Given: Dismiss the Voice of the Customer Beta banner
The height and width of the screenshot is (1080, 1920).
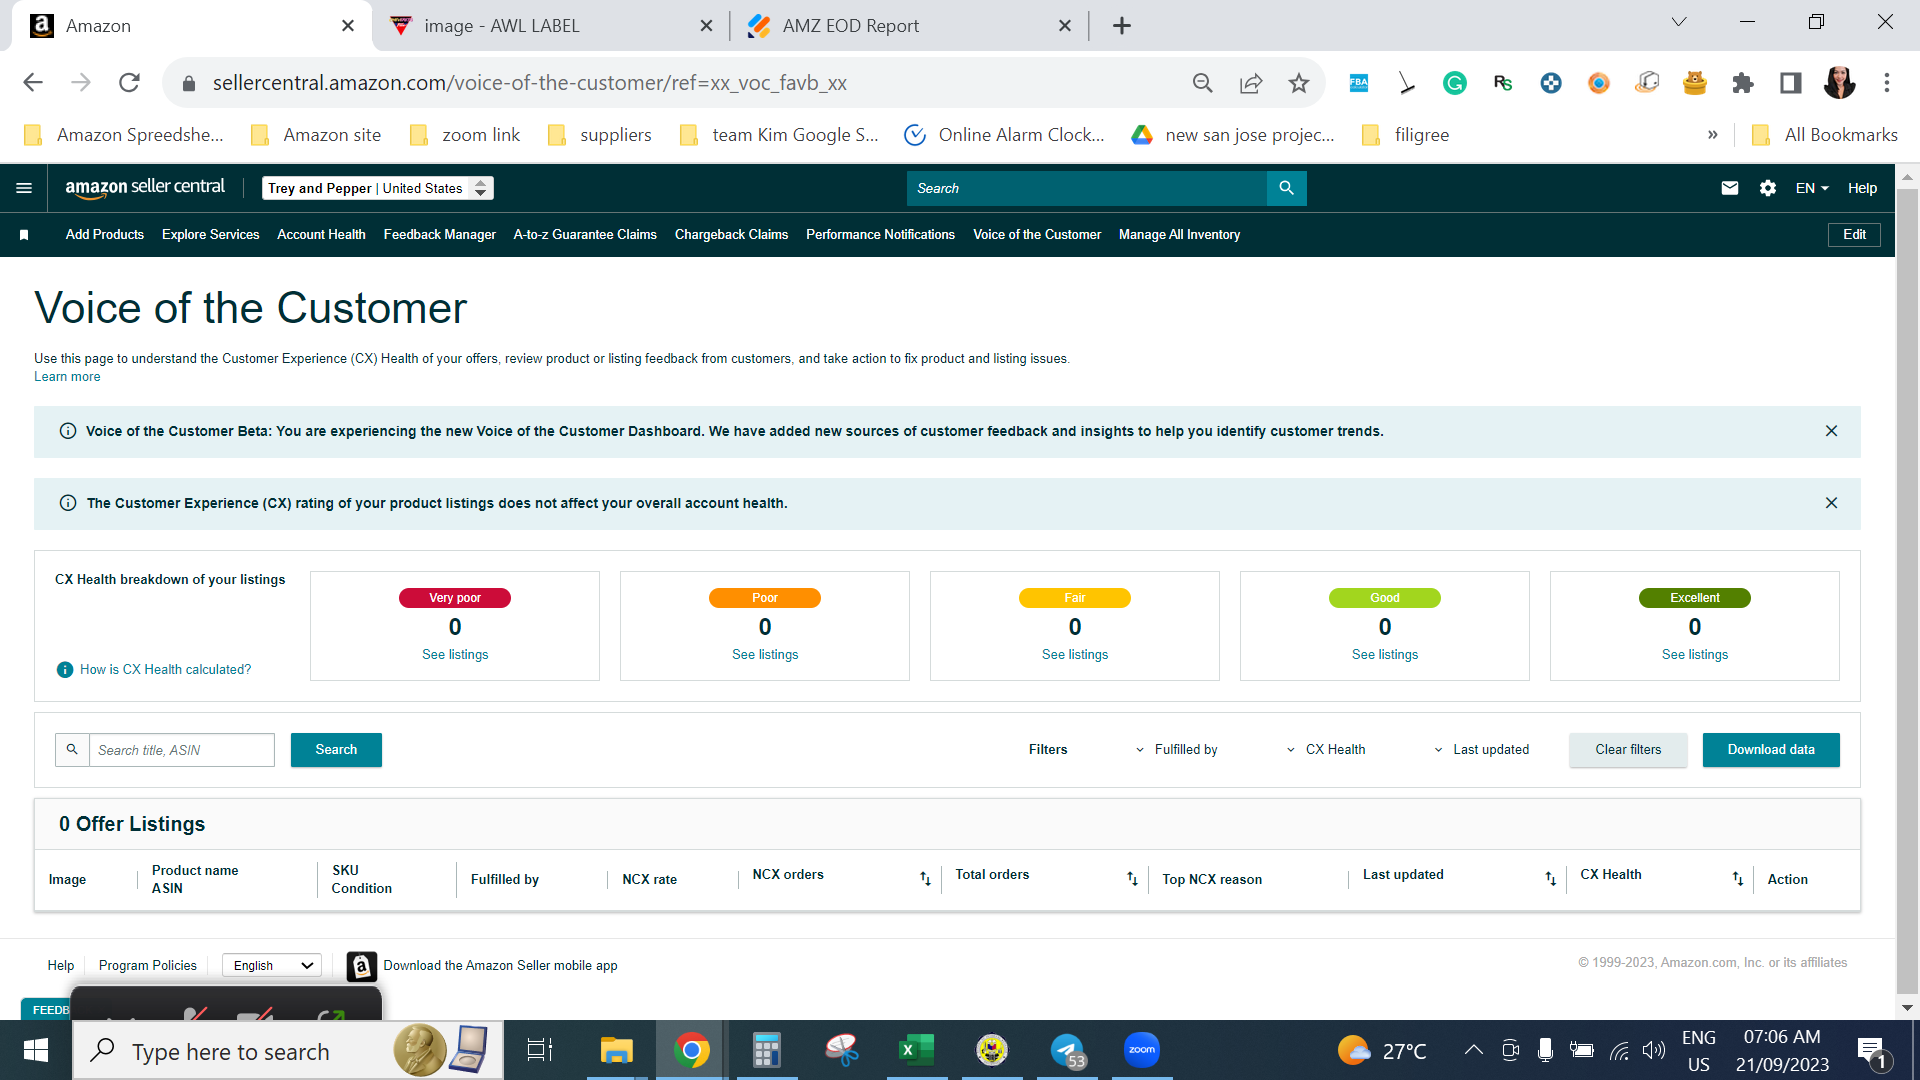Looking at the screenshot, I should point(1831,431).
